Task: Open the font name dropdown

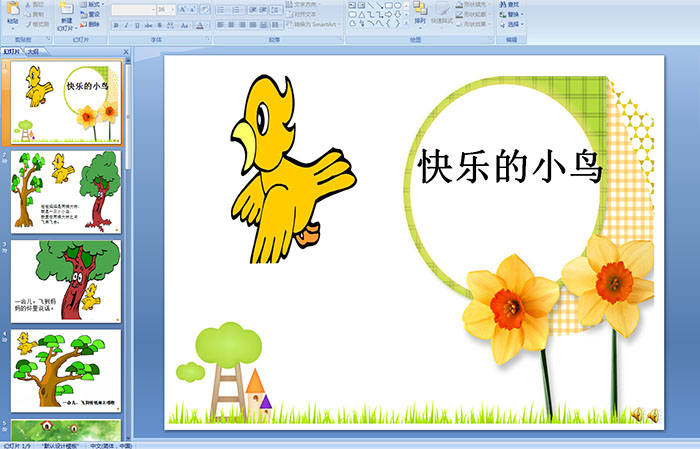Action: pyautogui.click(x=153, y=9)
